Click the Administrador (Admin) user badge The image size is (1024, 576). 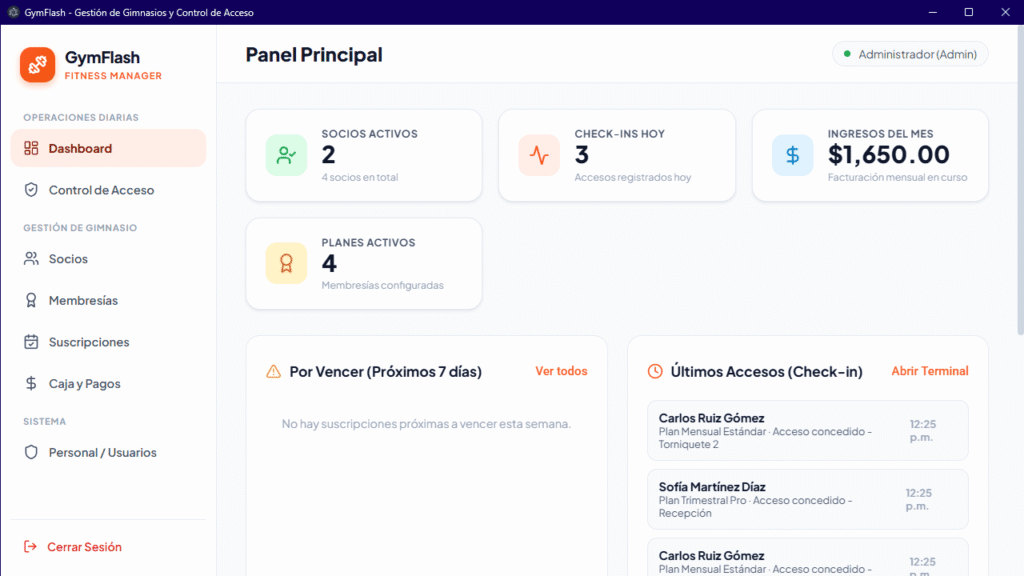point(910,54)
